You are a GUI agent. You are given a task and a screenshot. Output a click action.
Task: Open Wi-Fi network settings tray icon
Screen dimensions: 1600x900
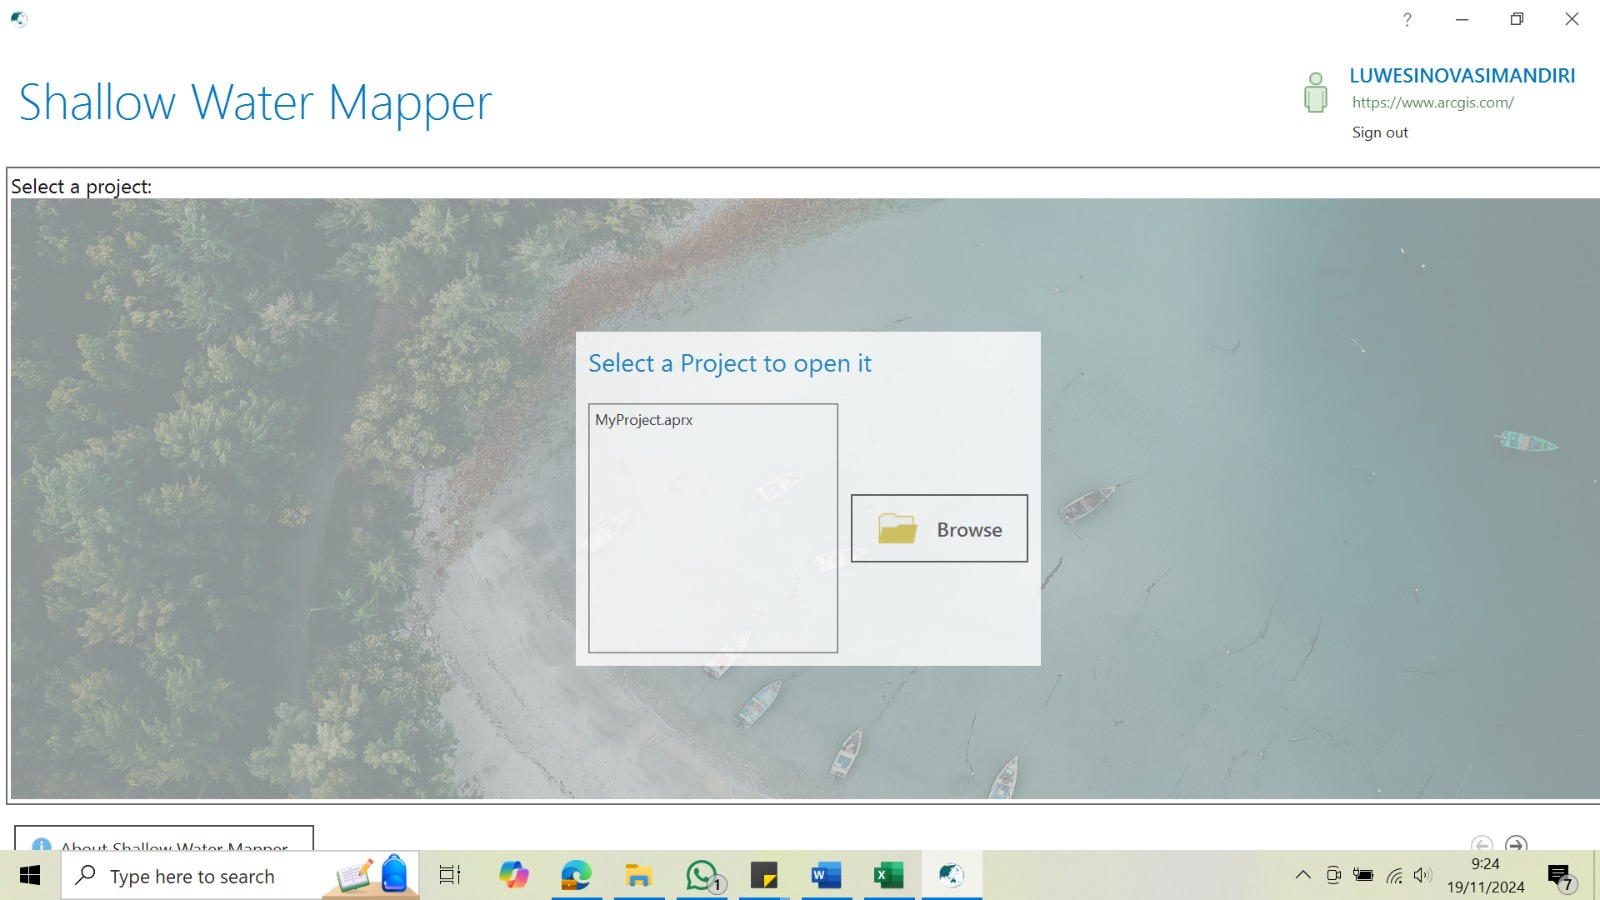point(1394,876)
